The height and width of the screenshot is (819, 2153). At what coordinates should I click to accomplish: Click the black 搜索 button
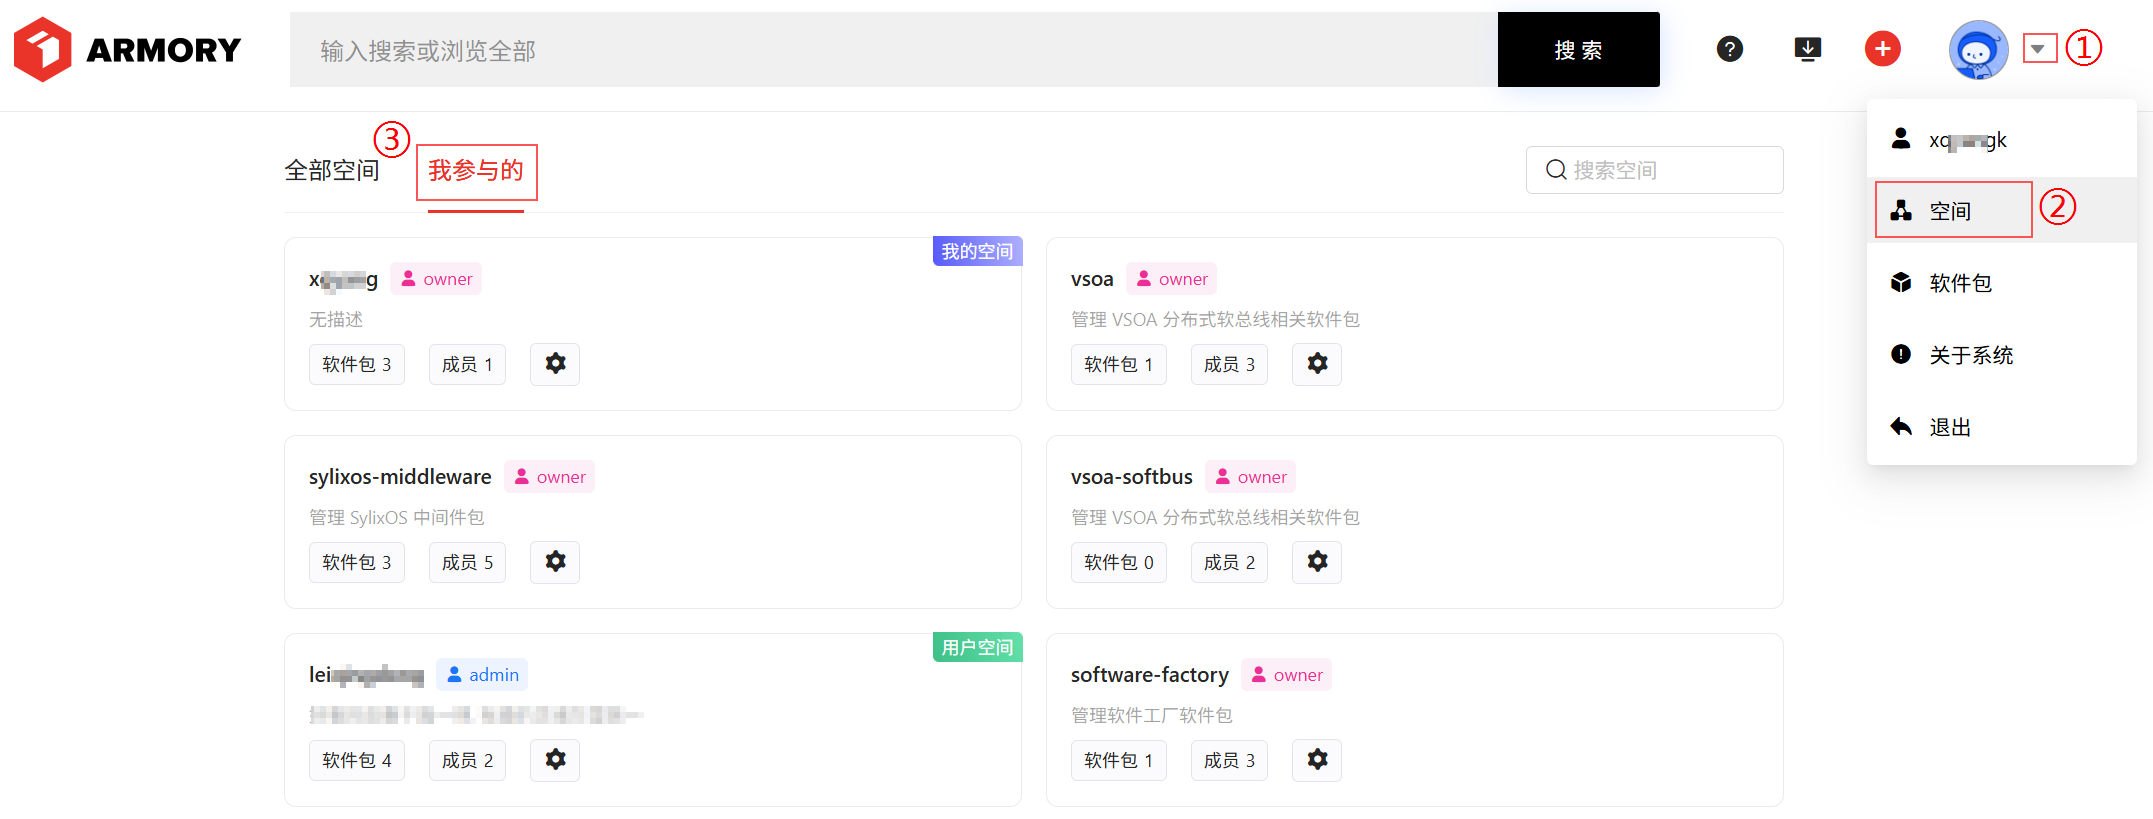[1578, 50]
